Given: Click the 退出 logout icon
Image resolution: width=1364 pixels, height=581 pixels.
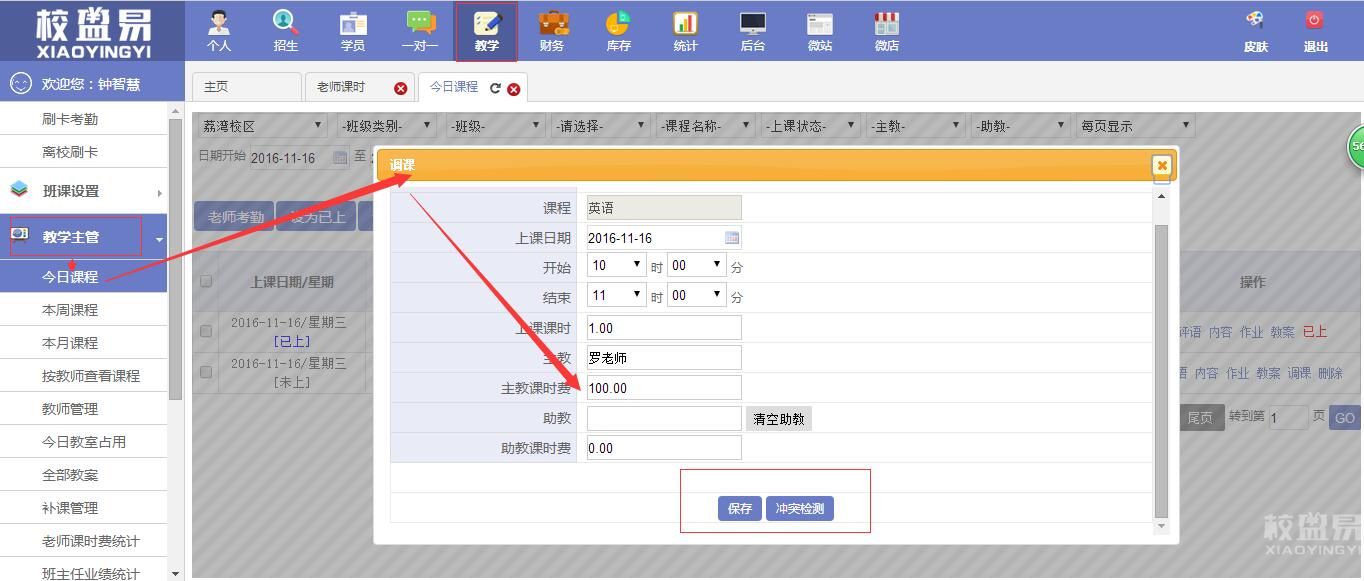Looking at the screenshot, I should pyautogui.click(x=1315, y=20).
